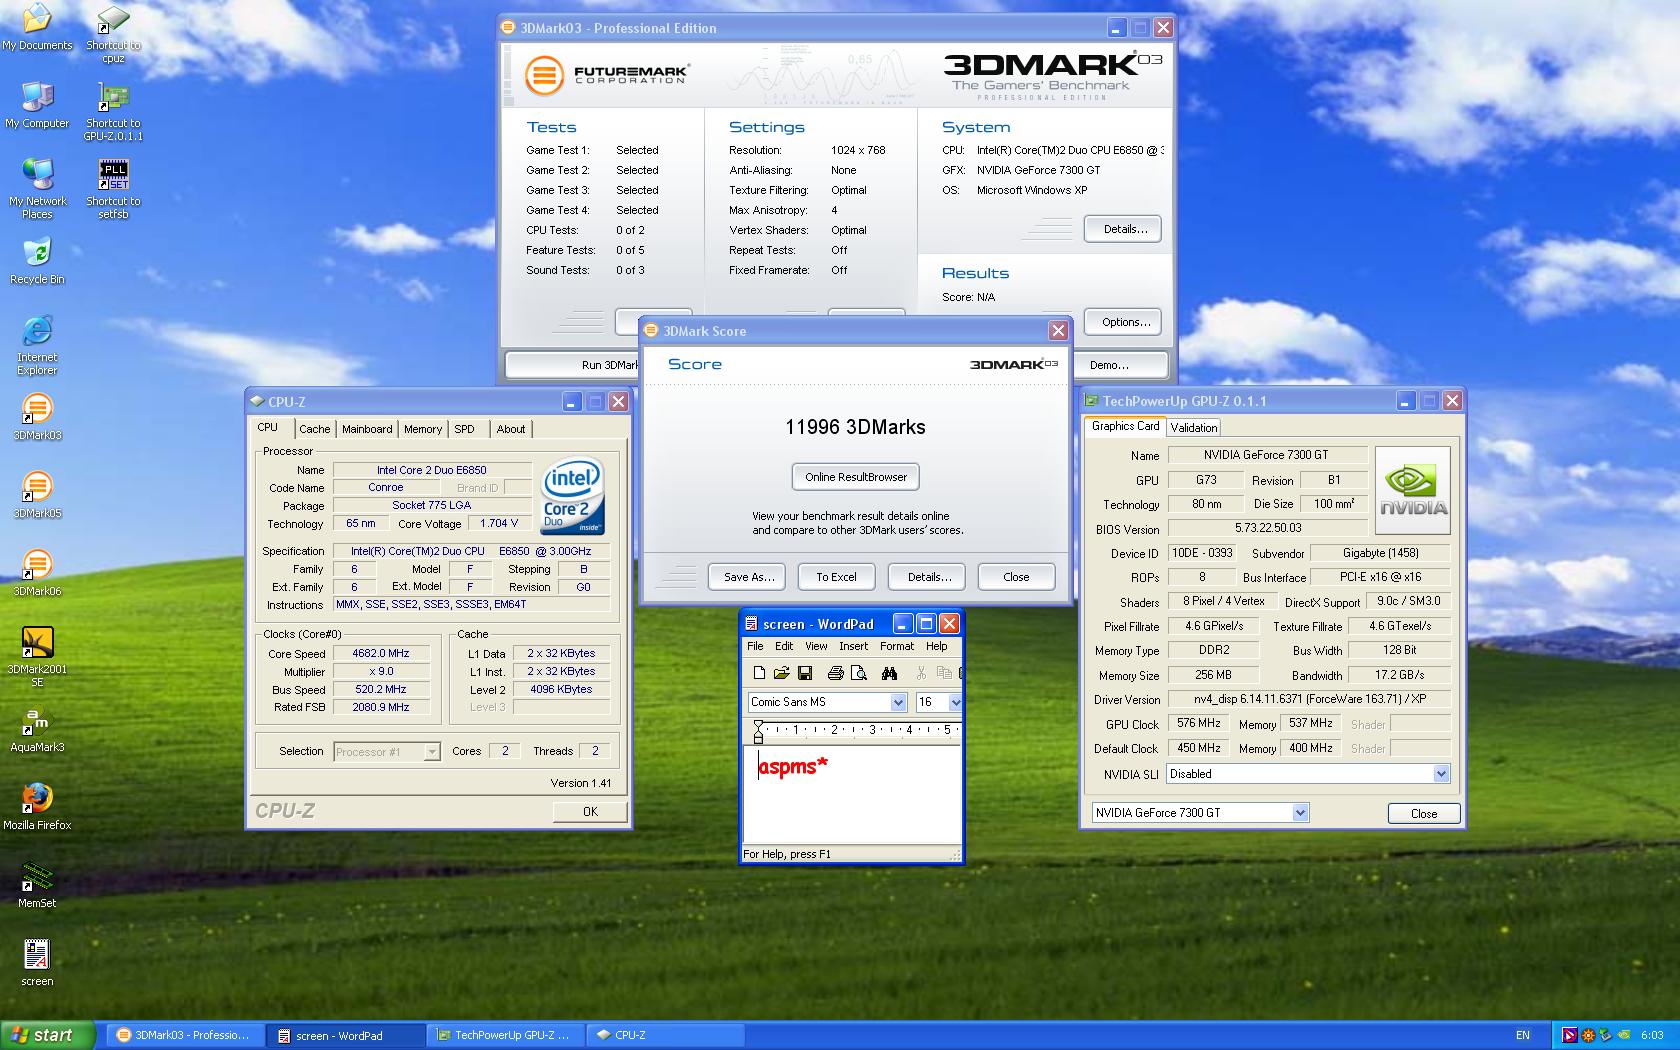Click Options button in 3DMark03 window
The image size is (1680, 1050).
tap(1125, 322)
